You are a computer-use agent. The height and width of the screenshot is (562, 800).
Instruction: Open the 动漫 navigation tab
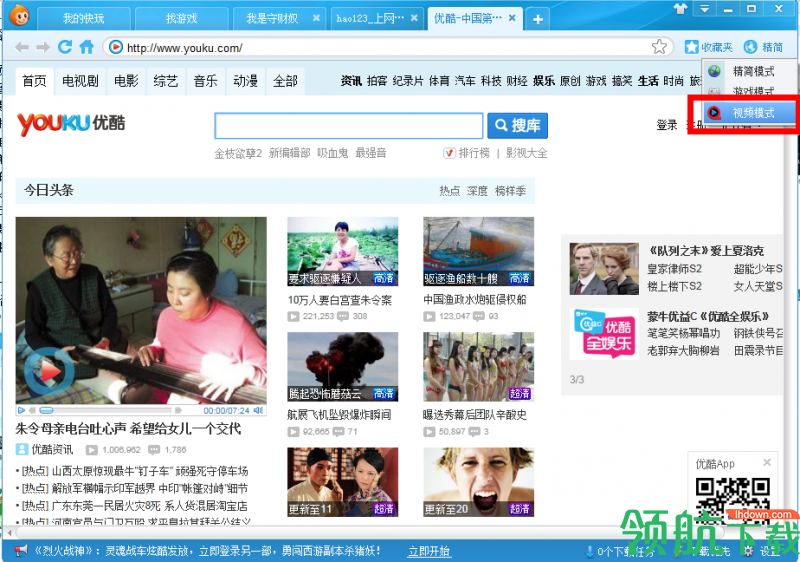(245, 81)
